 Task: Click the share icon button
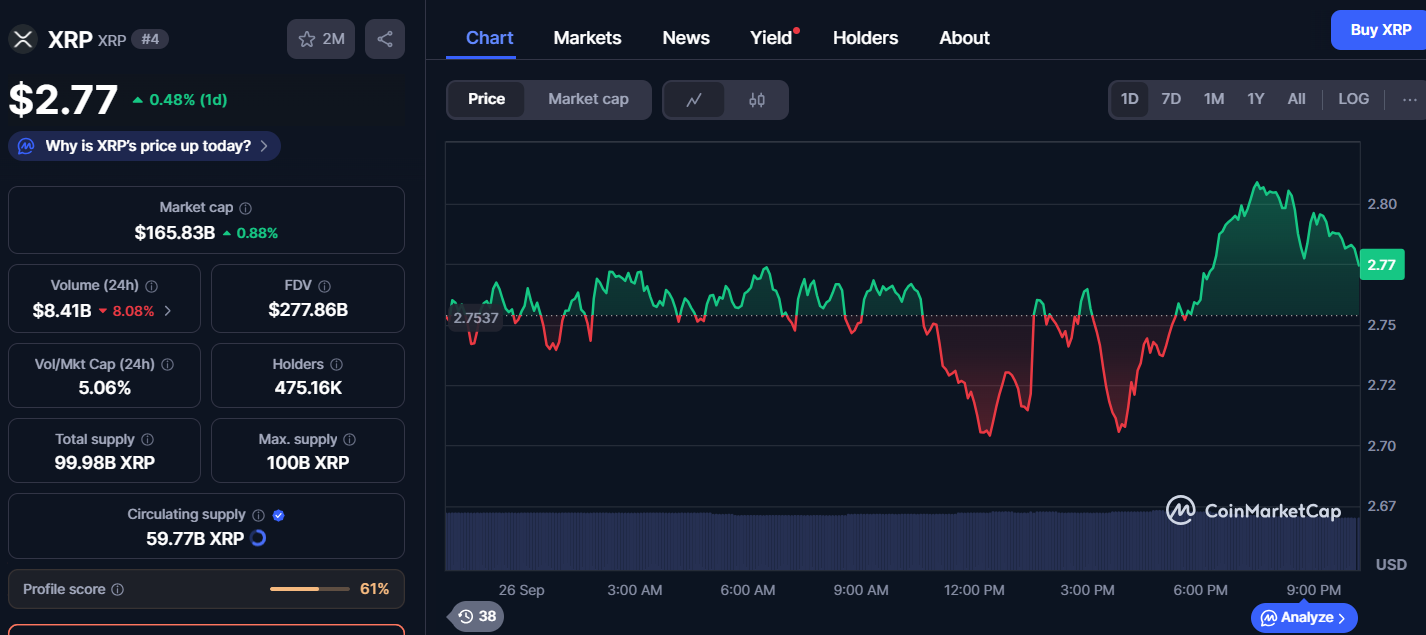(385, 39)
